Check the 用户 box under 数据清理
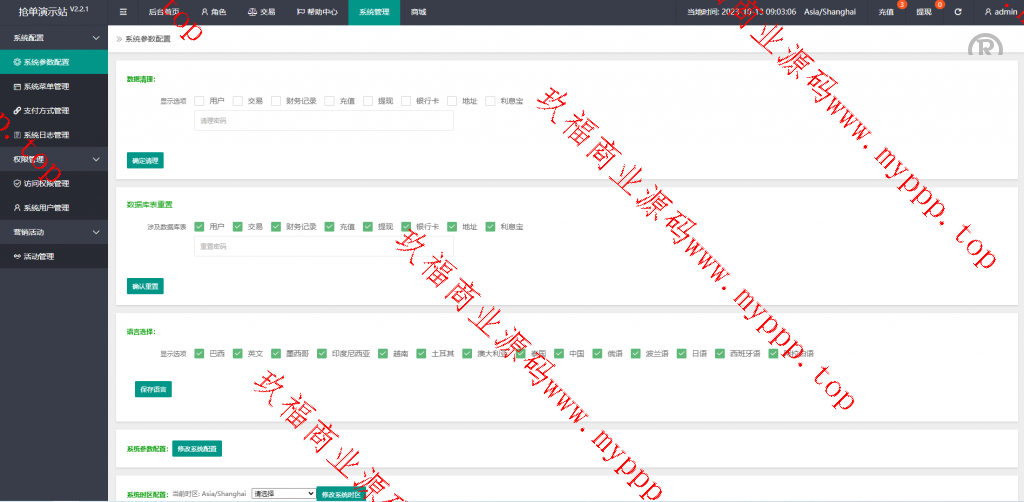Viewport: 1024px width, 502px height. pyautogui.click(x=200, y=101)
